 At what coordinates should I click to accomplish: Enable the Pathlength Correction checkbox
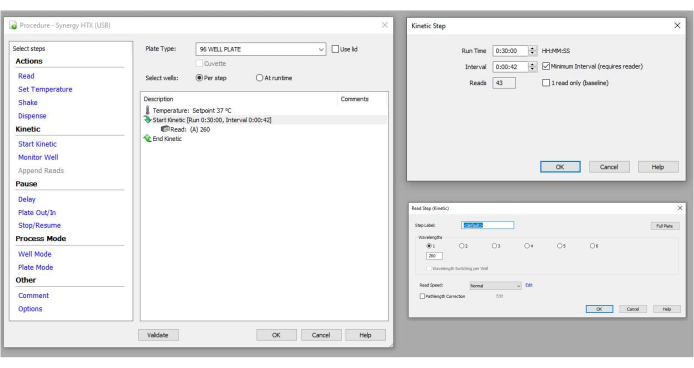click(x=422, y=296)
